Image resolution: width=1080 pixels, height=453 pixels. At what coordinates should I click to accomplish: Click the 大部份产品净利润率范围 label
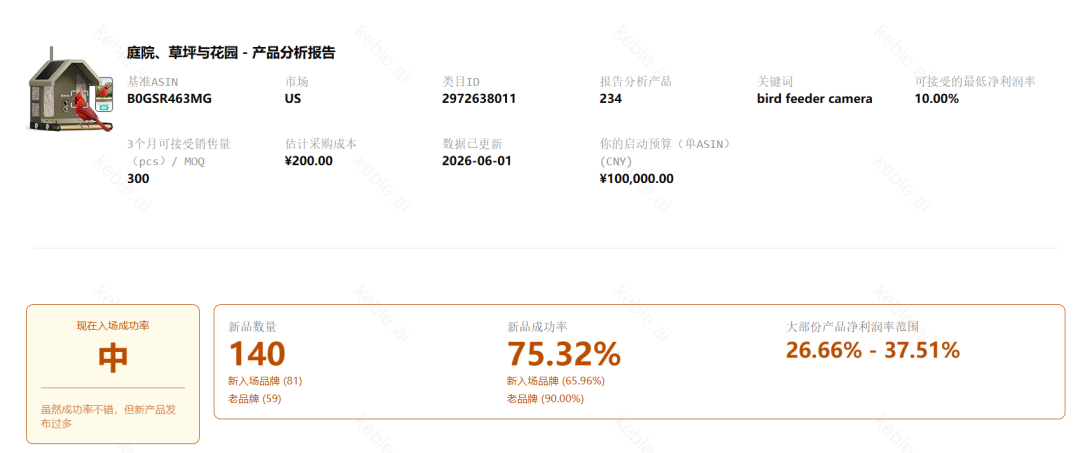coord(853,327)
